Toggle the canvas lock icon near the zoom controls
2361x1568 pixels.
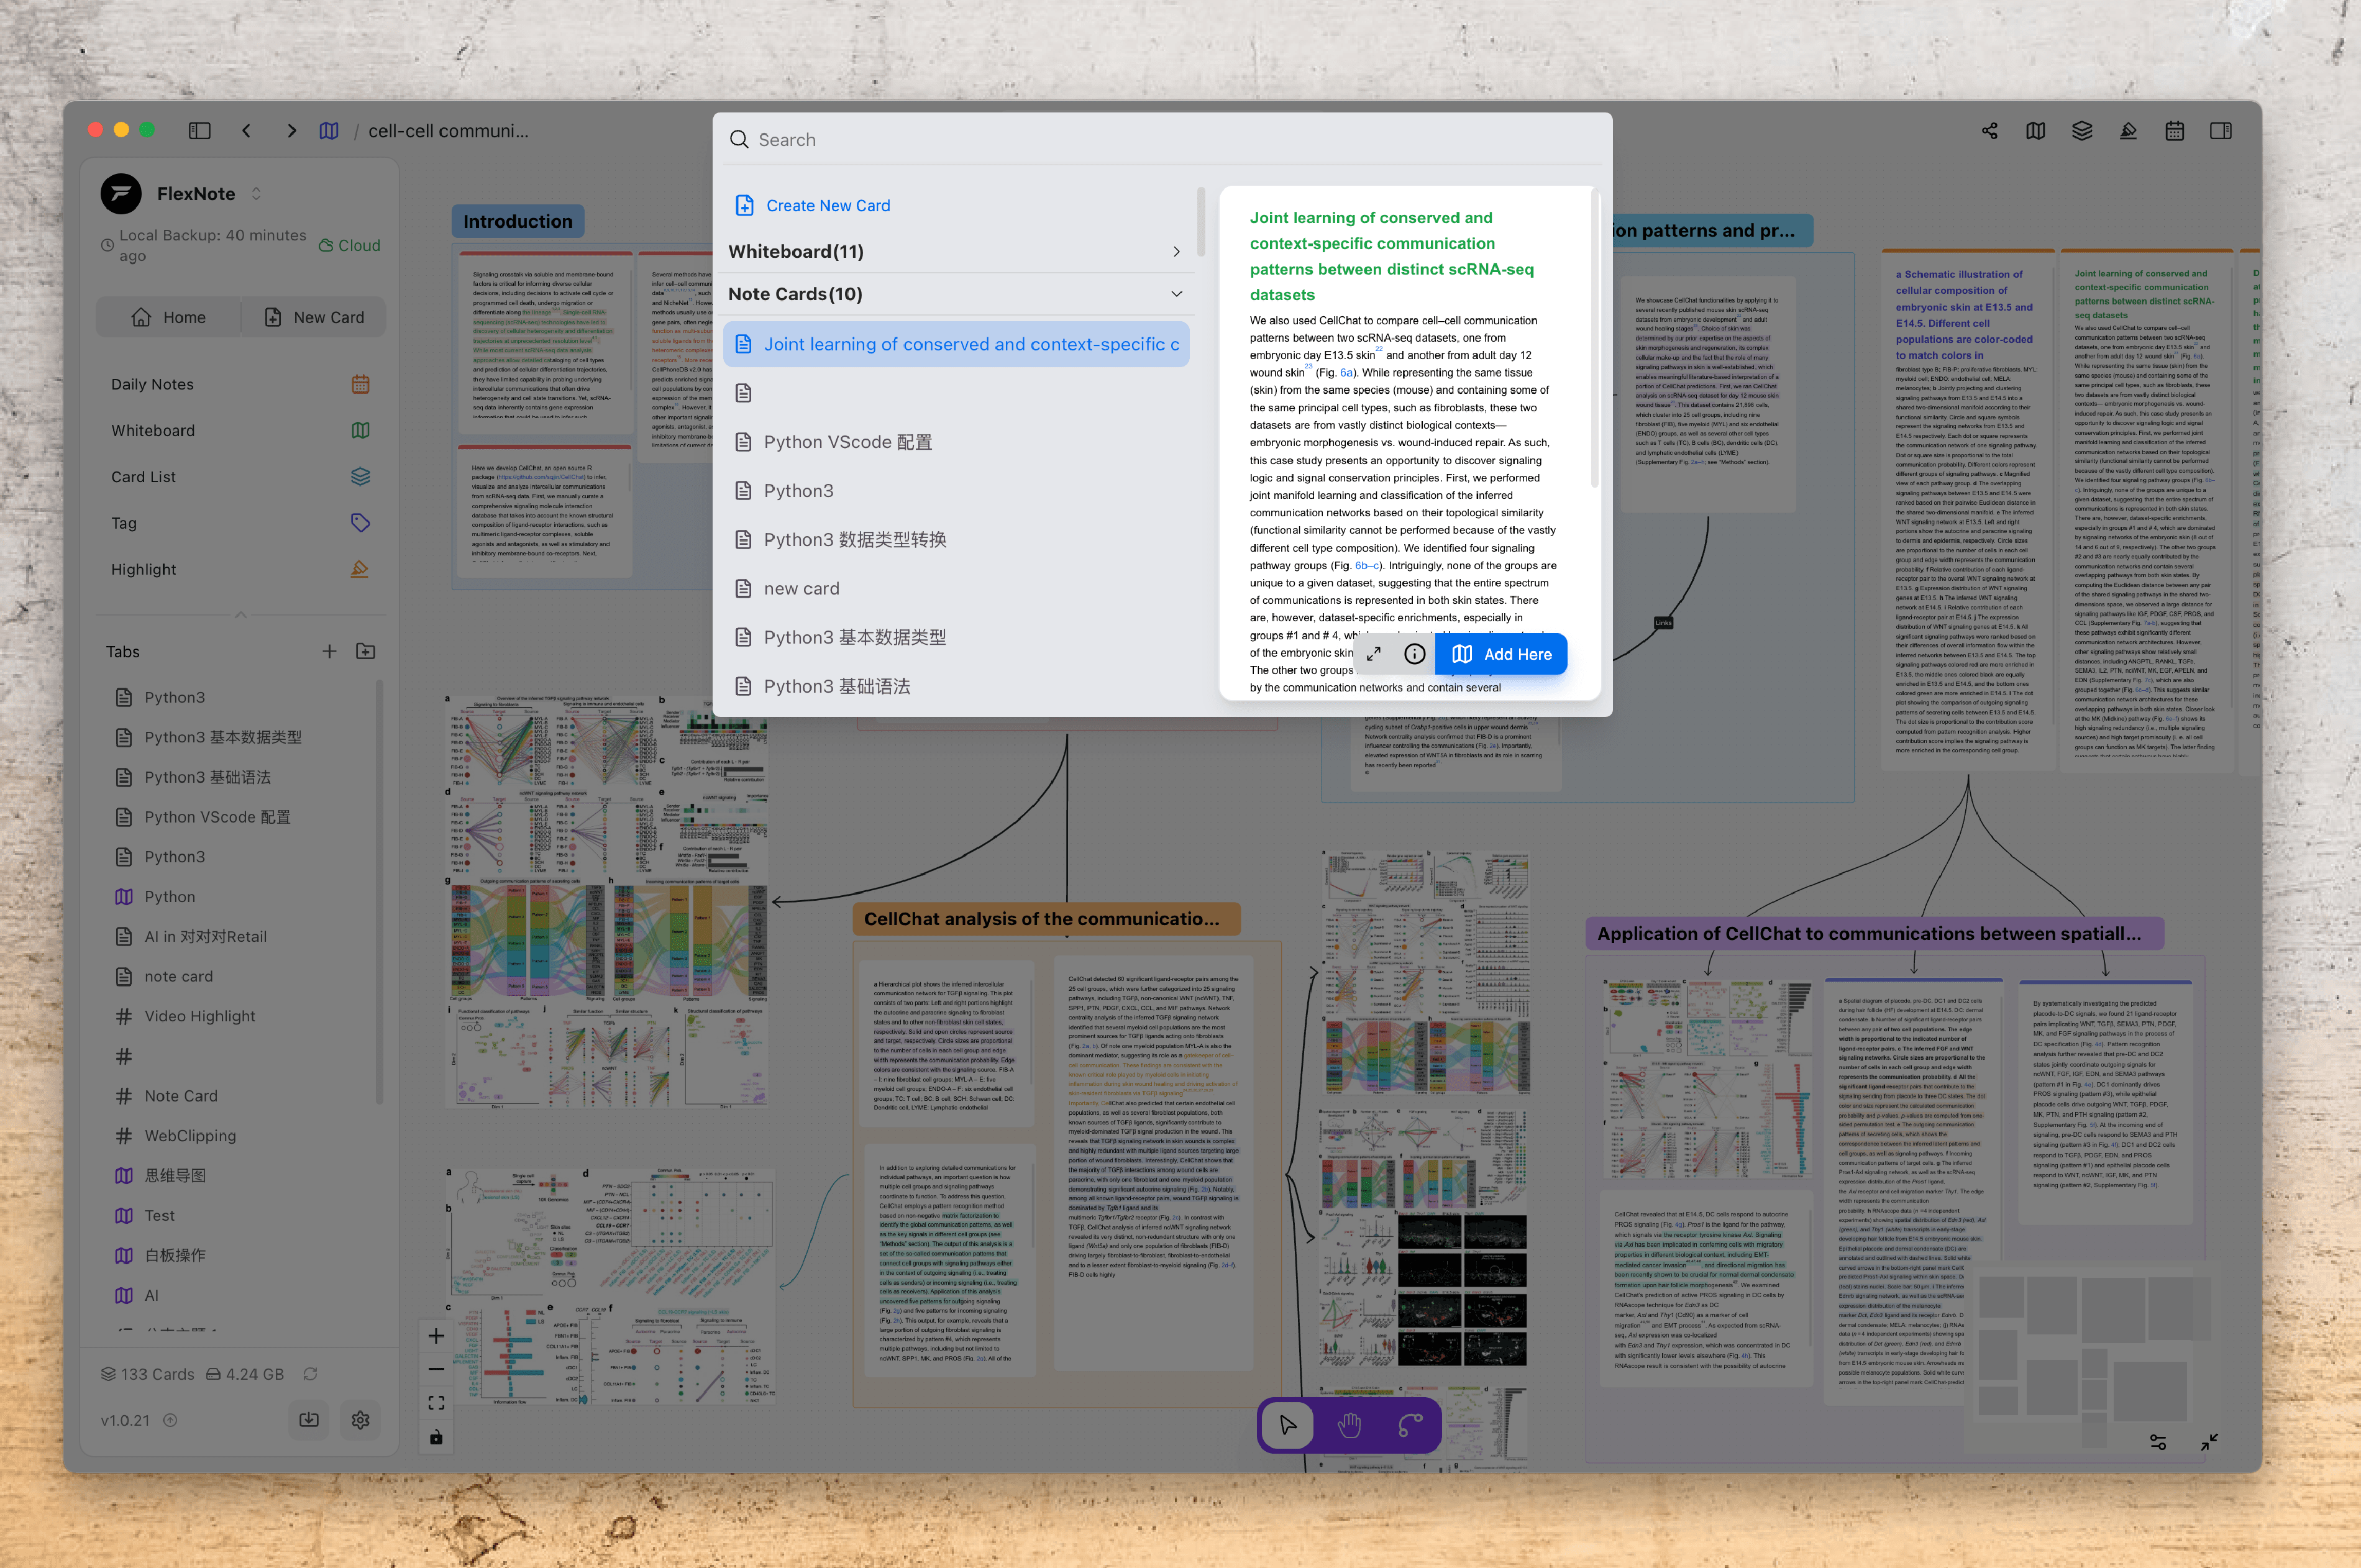point(435,1437)
